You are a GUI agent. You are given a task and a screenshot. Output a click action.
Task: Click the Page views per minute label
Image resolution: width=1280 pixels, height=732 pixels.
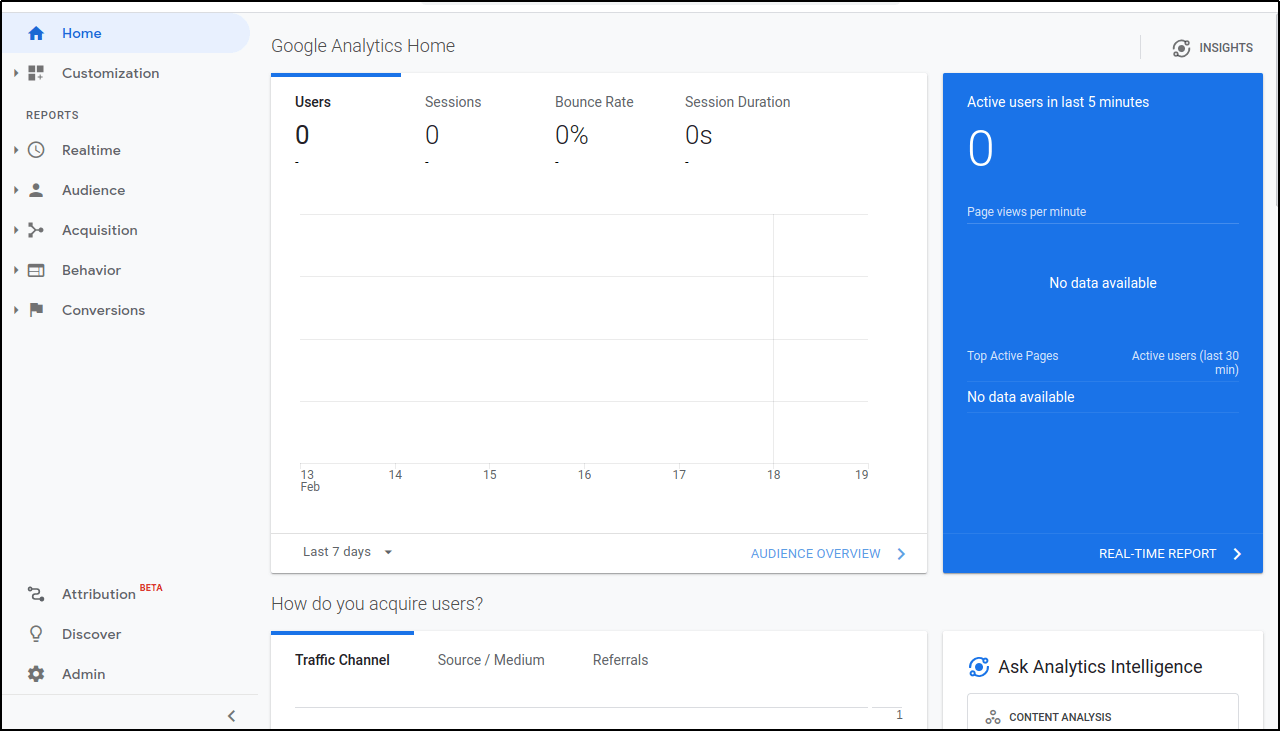point(1026,212)
